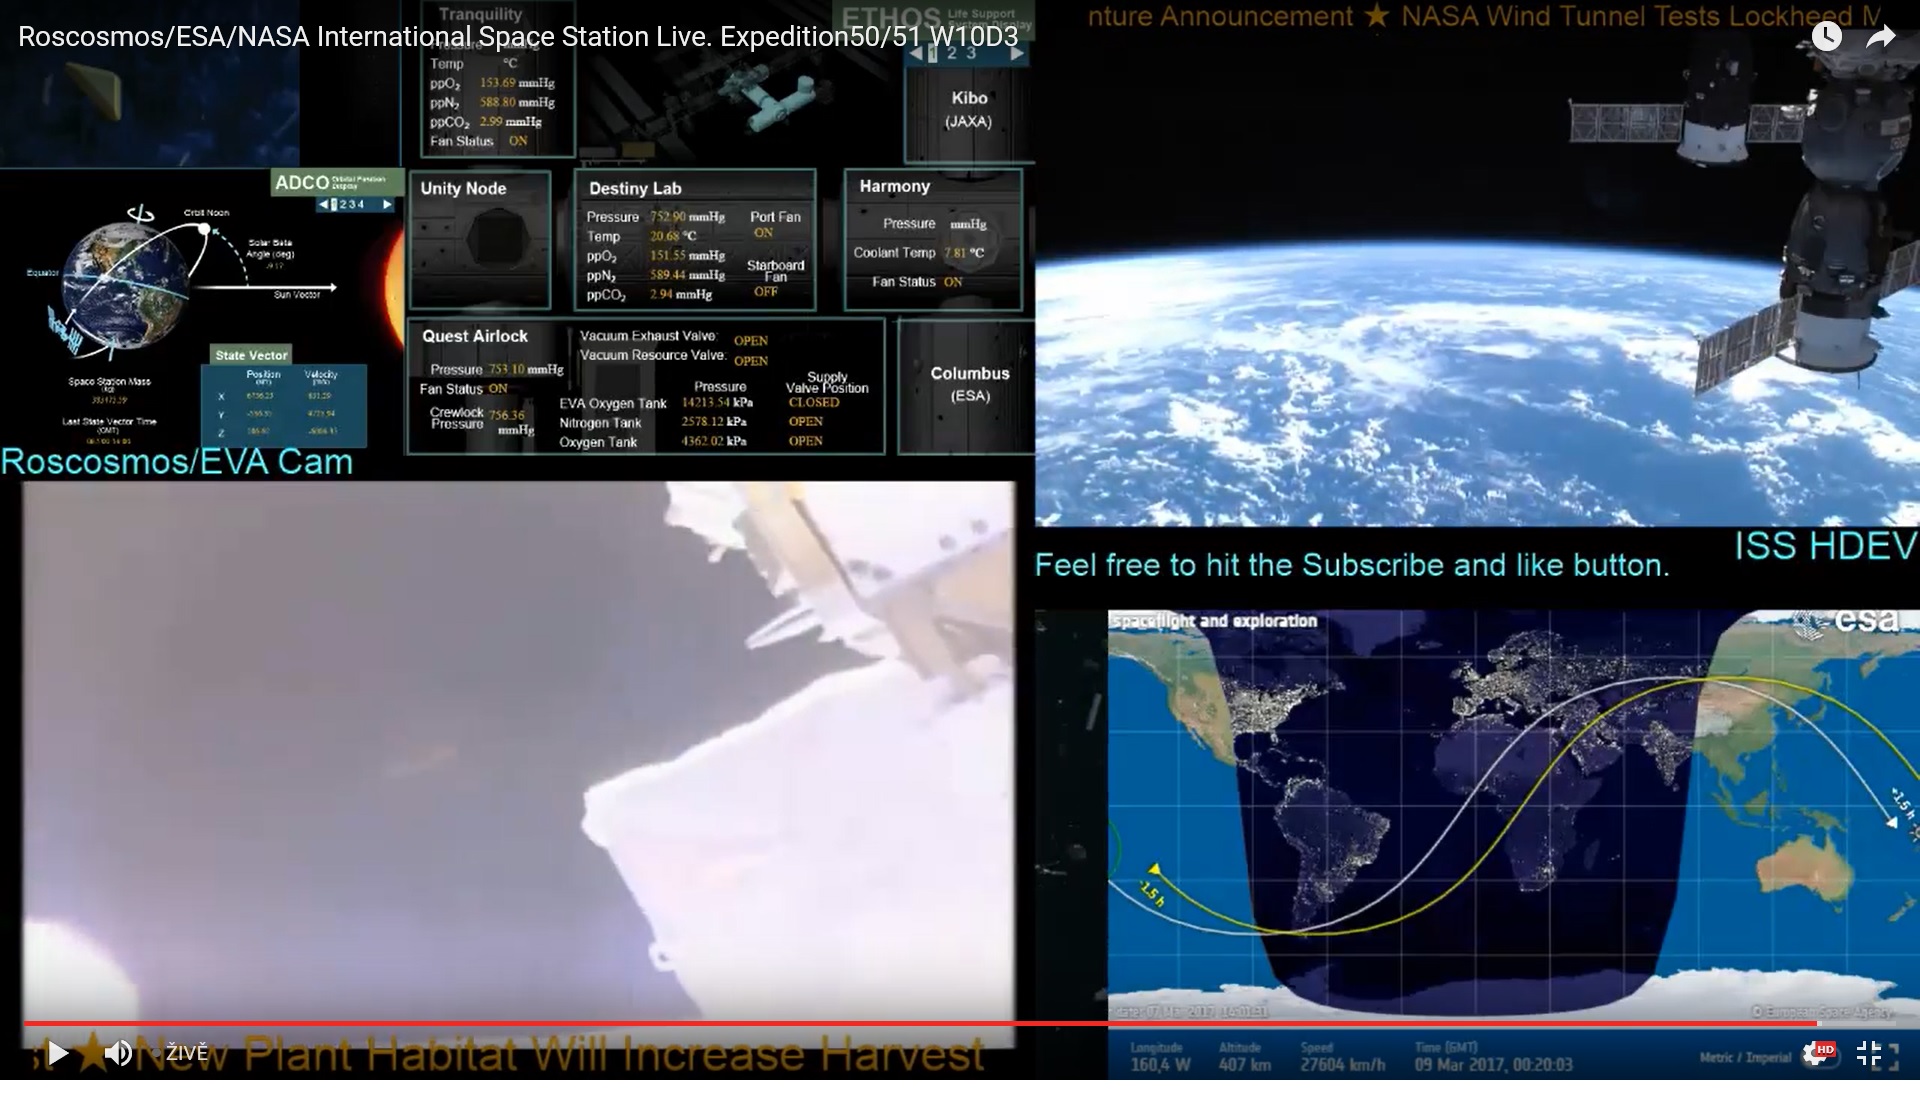Click the Share arrow icon
This screenshot has width=1920, height=1103.
point(1880,37)
